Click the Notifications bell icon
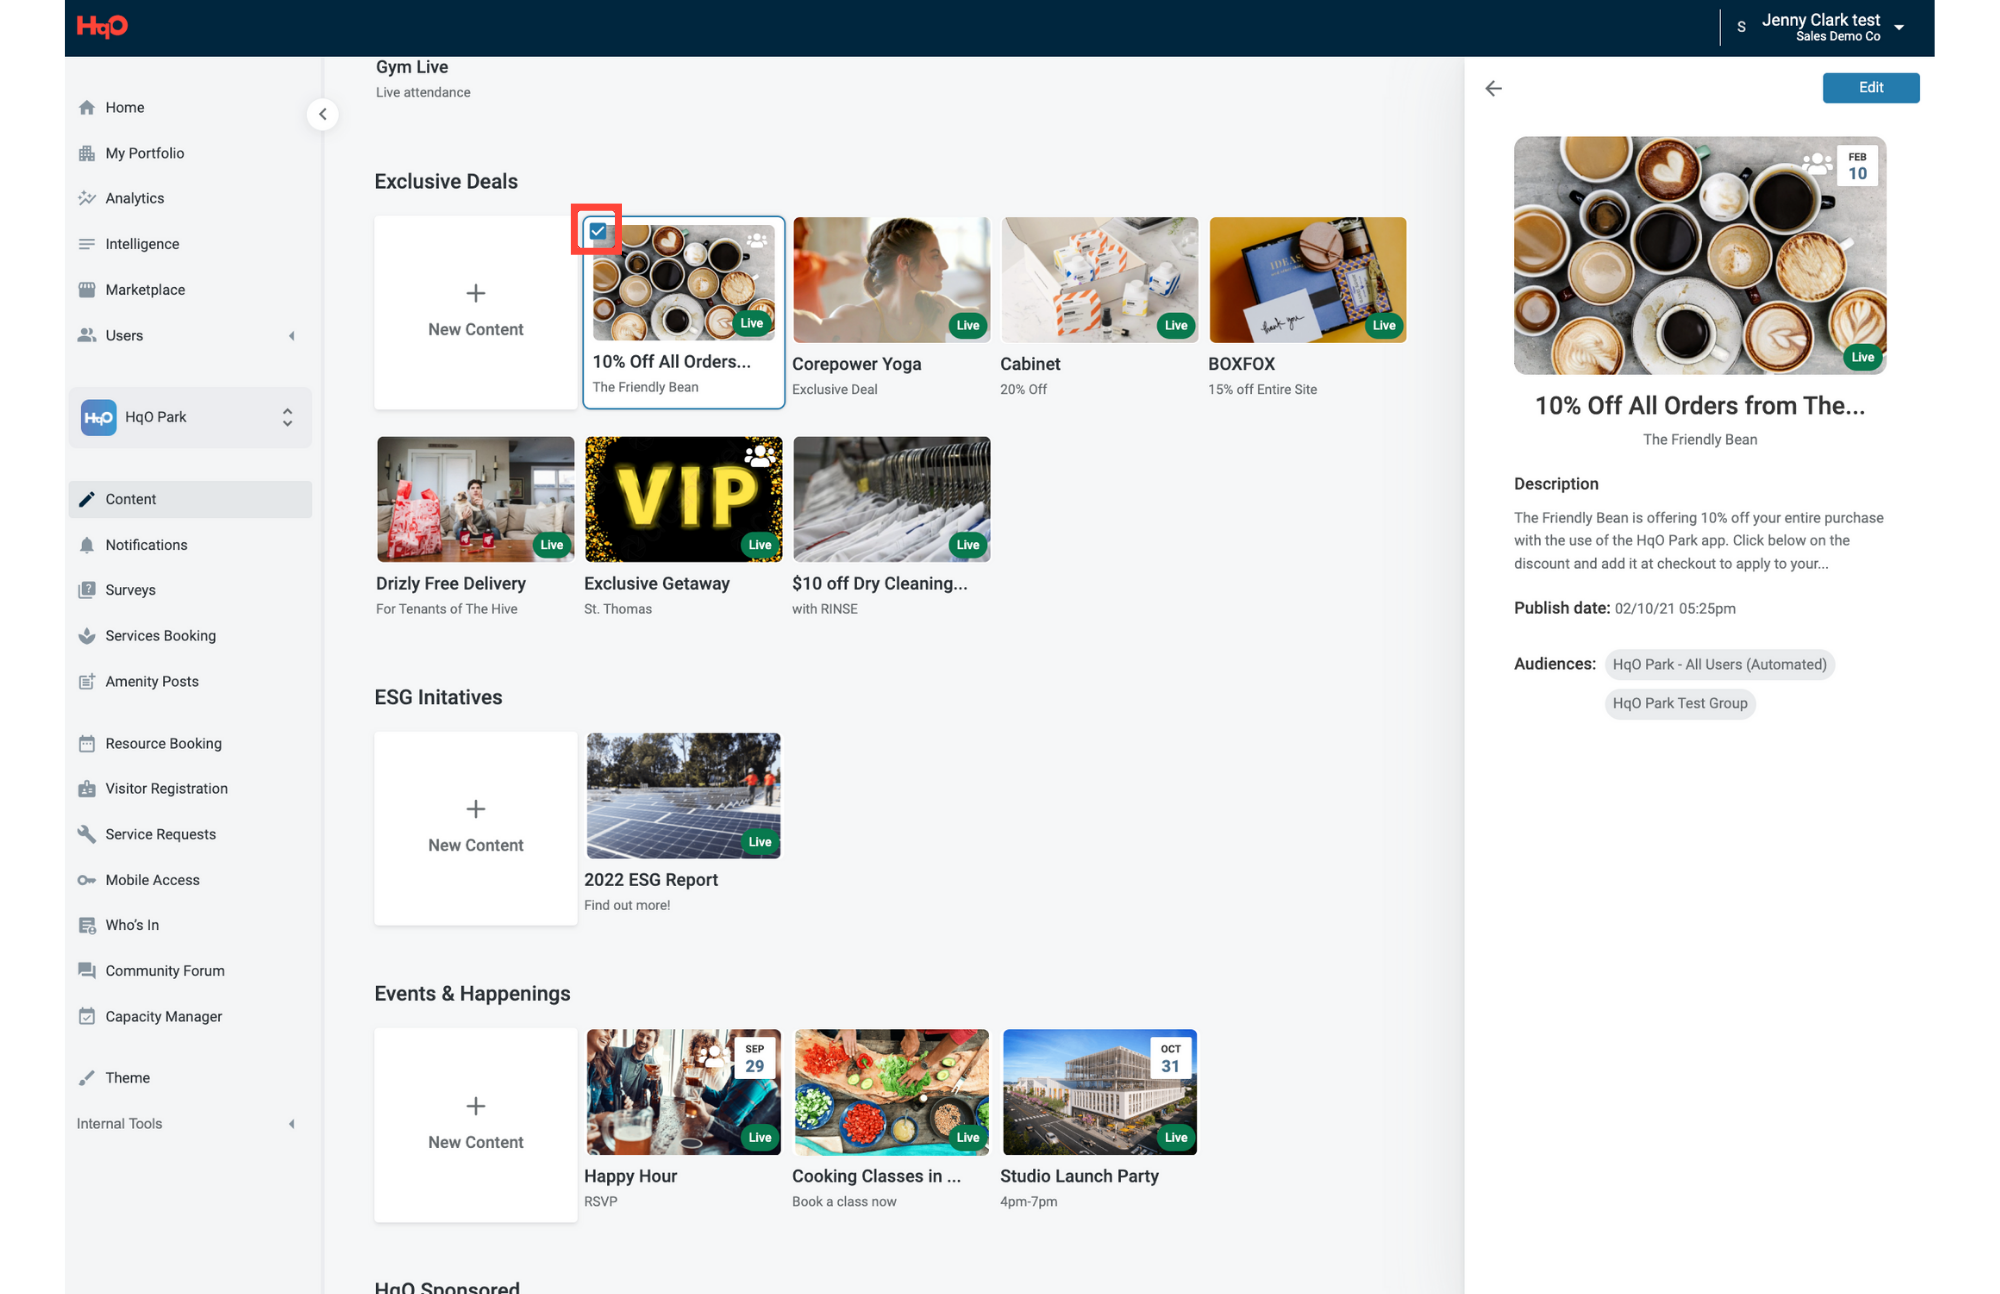The width and height of the screenshot is (2000, 1294). point(87,545)
